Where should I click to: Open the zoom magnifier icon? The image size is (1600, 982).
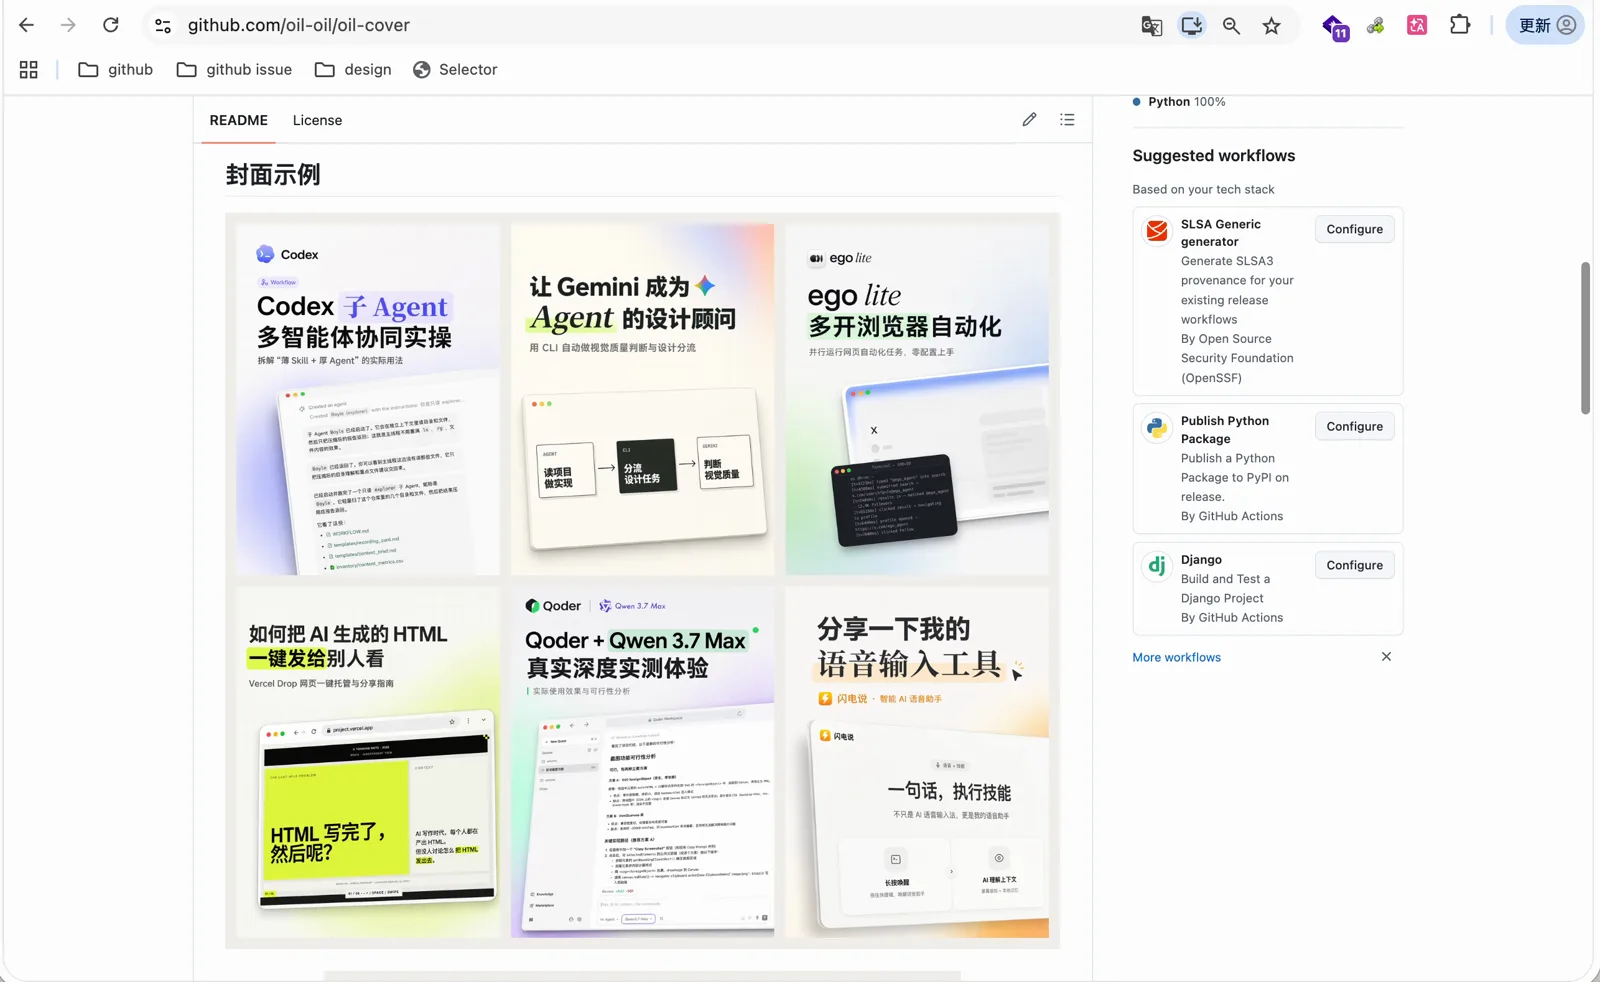click(1232, 26)
